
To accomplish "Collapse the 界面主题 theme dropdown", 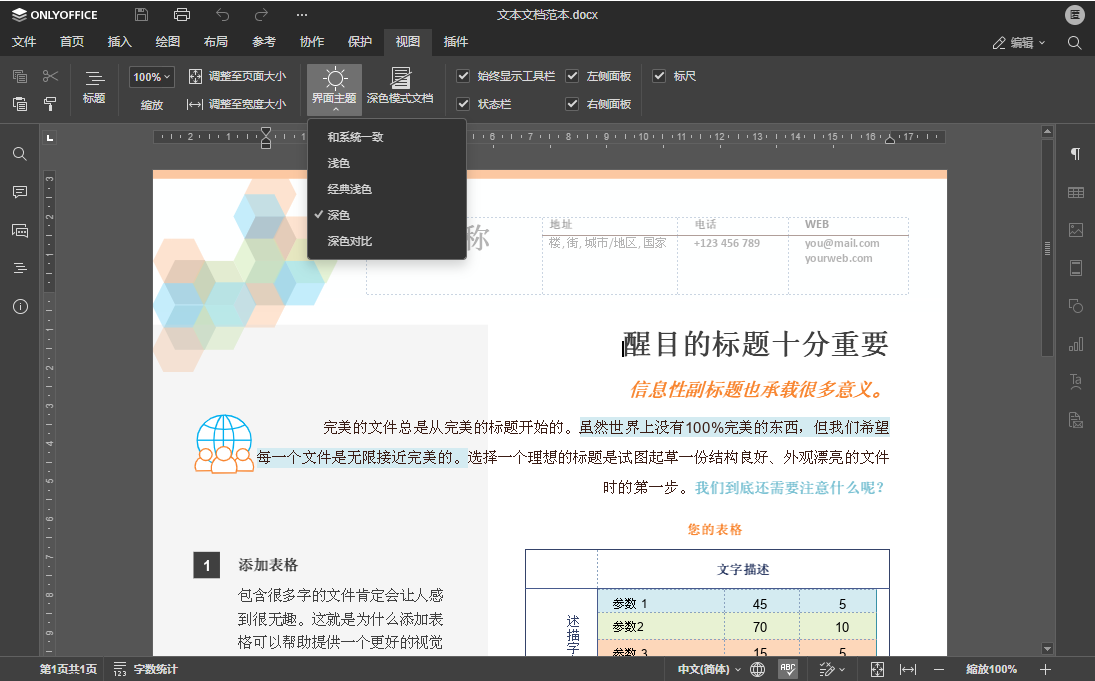I will [x=335, y=89].
